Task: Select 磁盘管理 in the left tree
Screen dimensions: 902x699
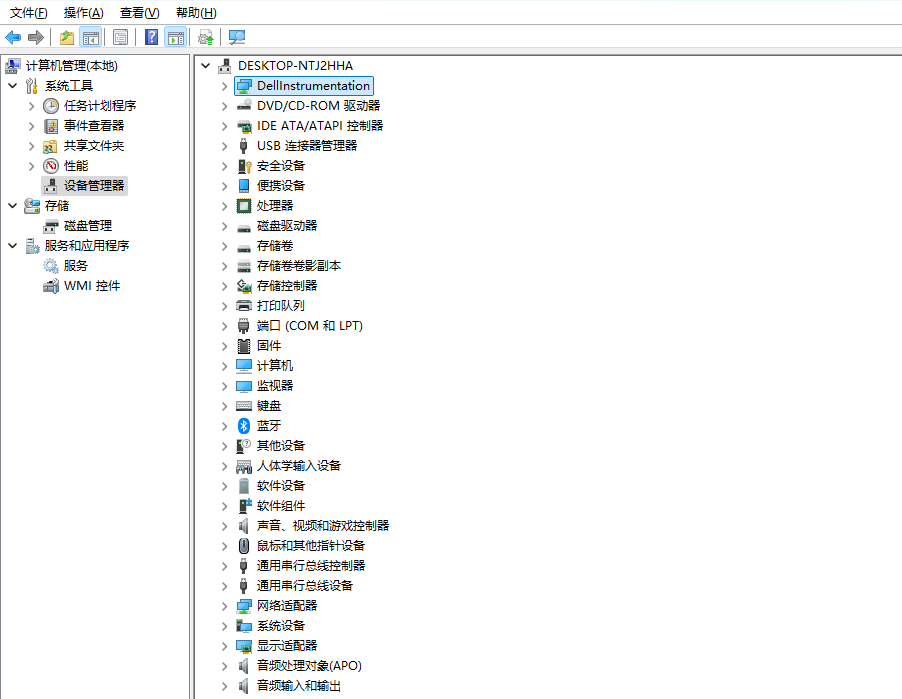Action: (x=88, y=226)
